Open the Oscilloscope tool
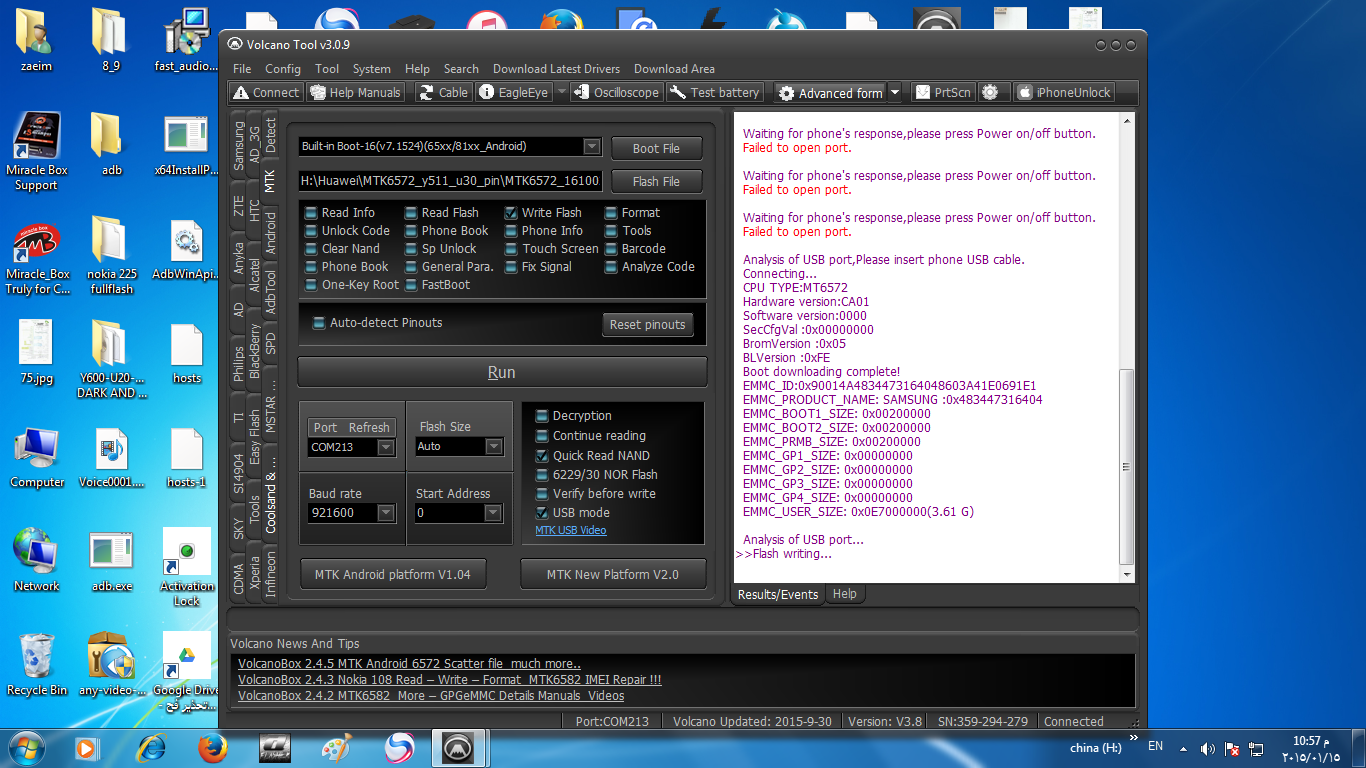Screen dimensions: 1366x768 (x=617, y=92)
